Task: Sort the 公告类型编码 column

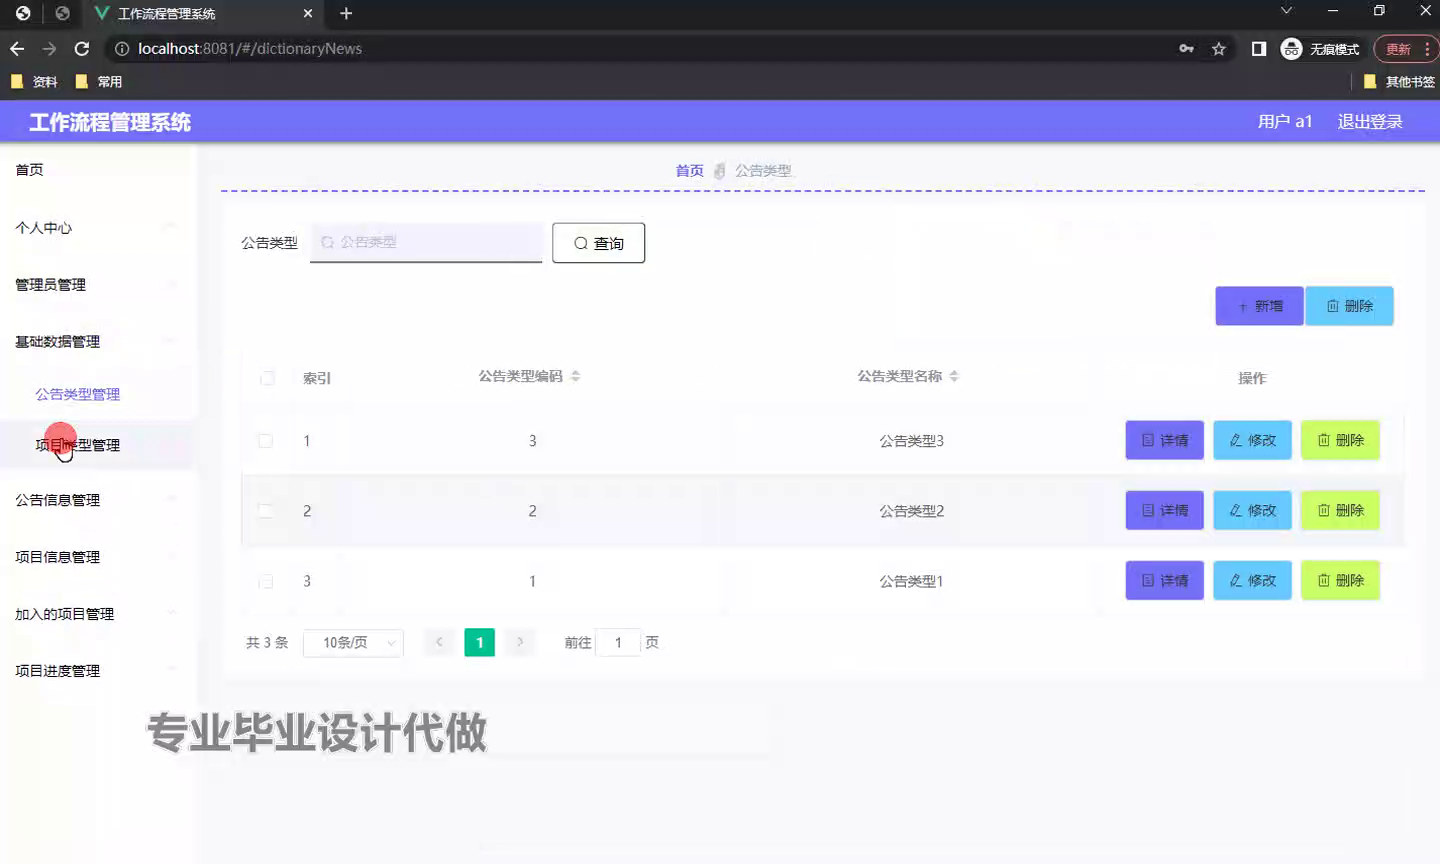Action: point(575,376)
